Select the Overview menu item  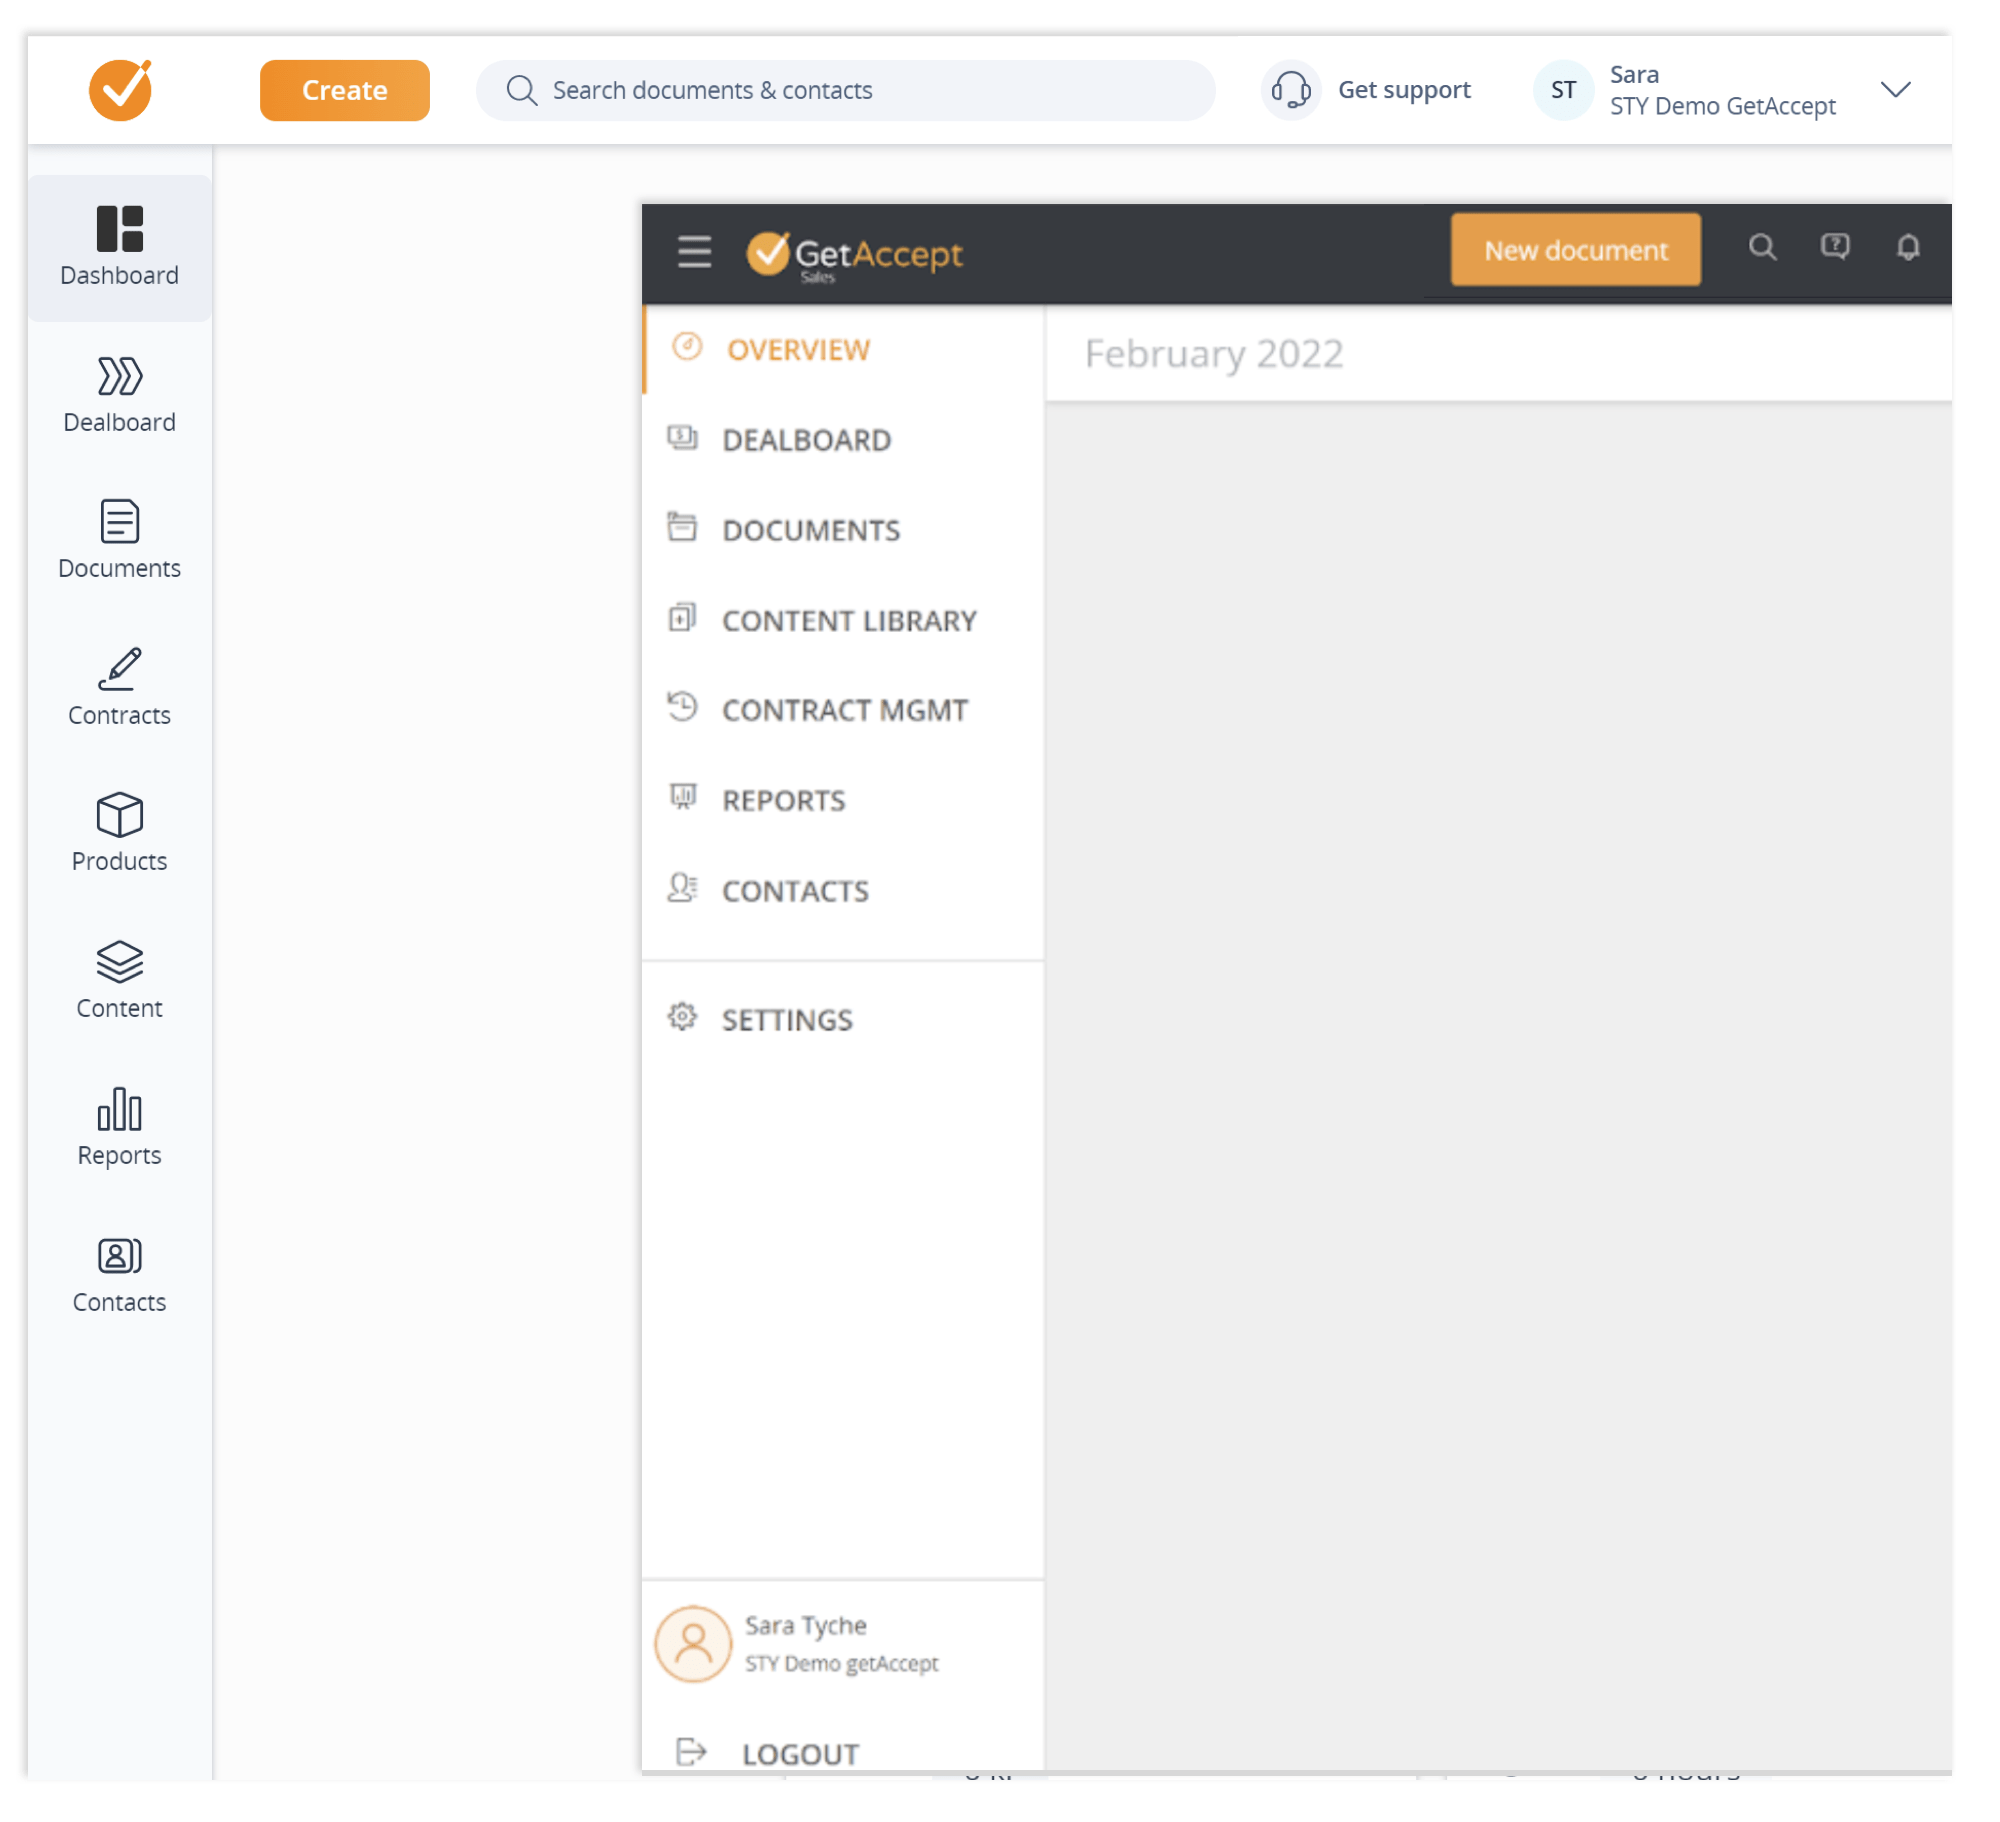click(x=798, y=349)
